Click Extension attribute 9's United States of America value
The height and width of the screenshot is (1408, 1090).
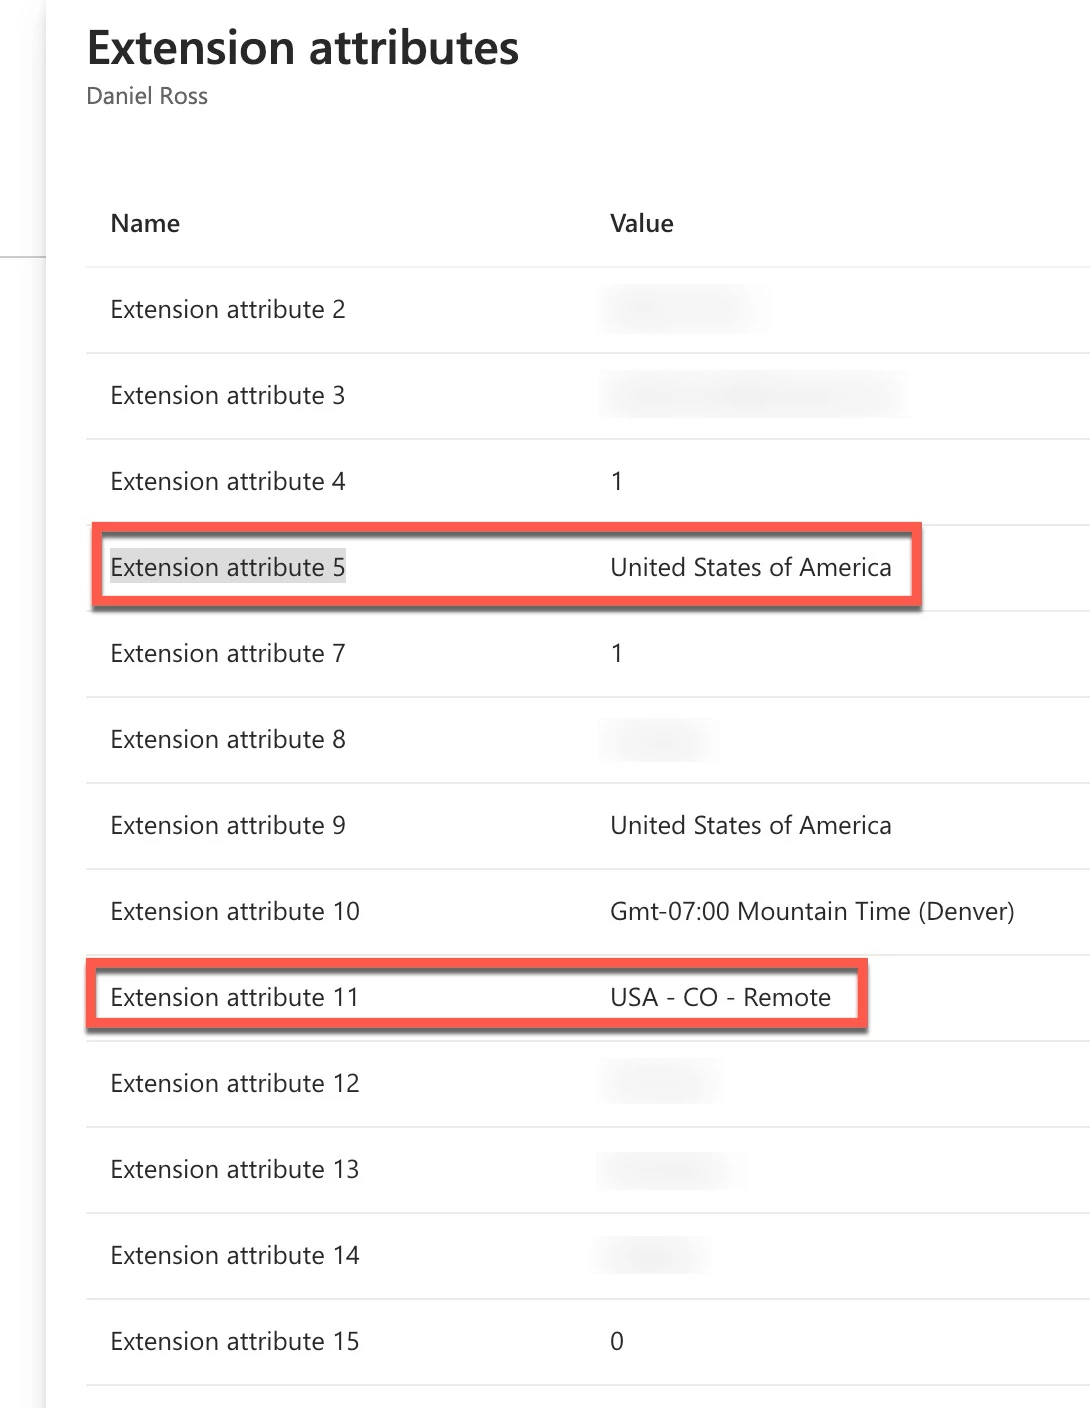[751, 825]
